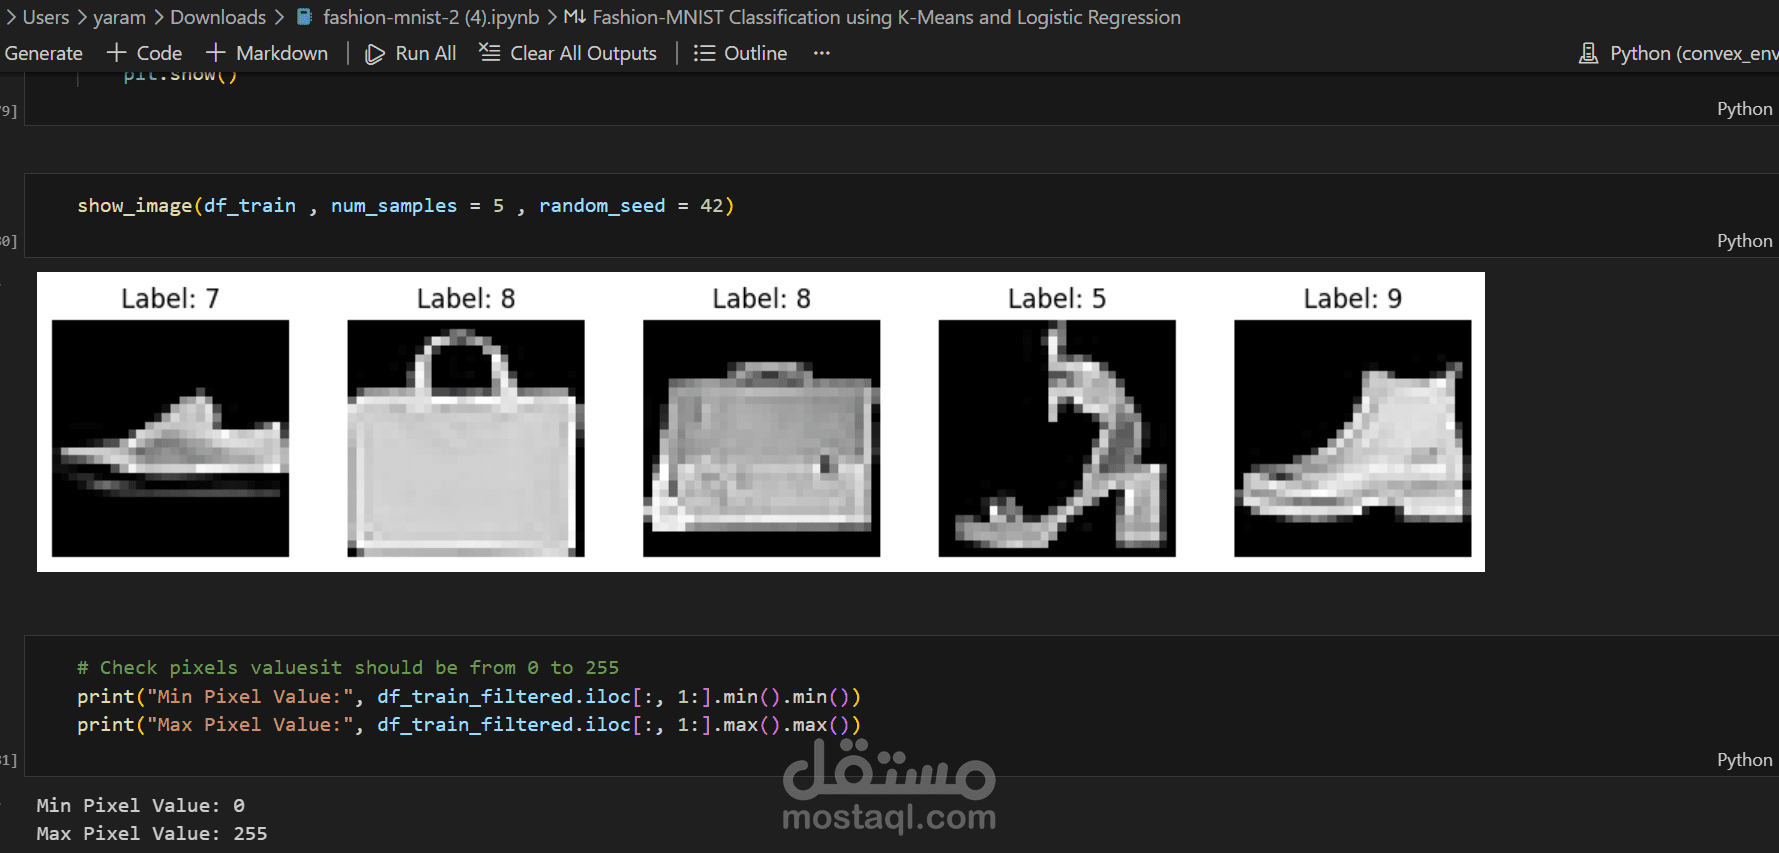
Task: Click the Python language label of show_image cell
Action: (x=1744, y=241)
